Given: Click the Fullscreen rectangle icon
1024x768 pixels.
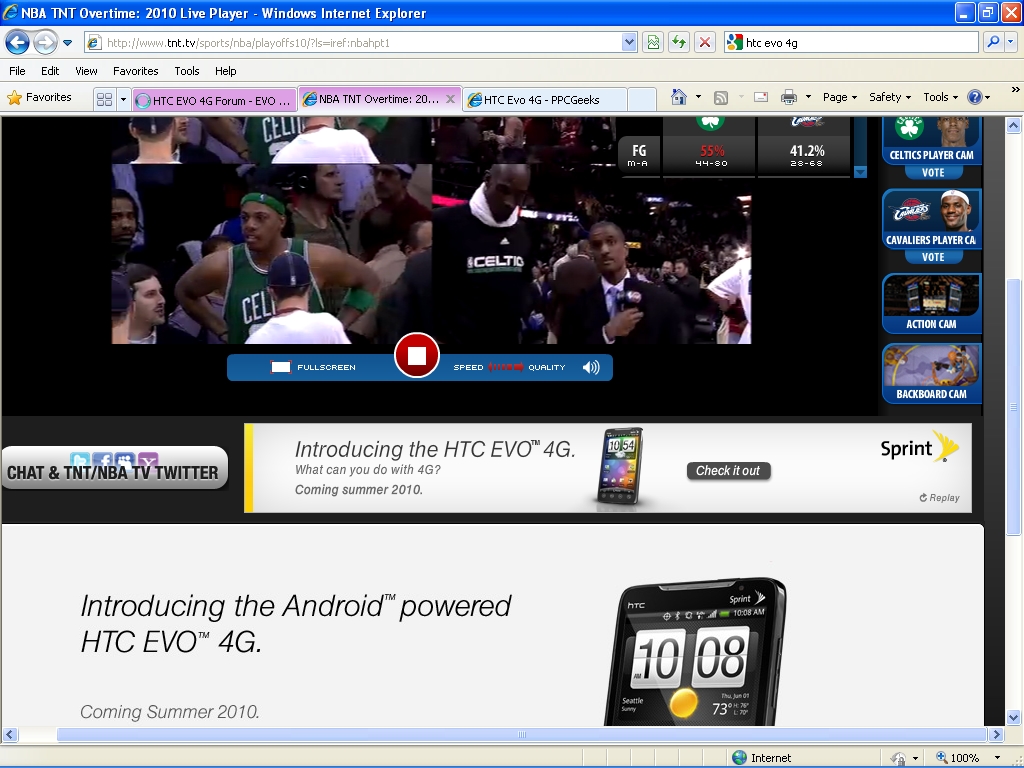Looking at the screenshot, I should tap(281, 367).
